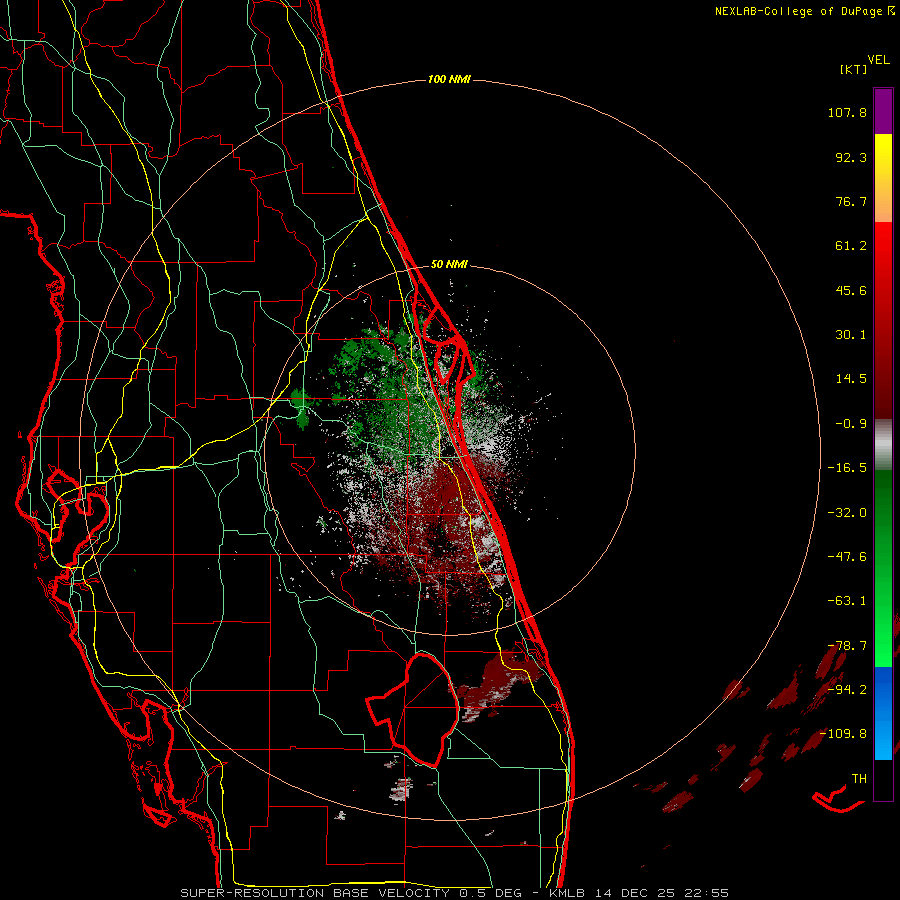Click the 100 NMI range ring label
Image resolution: width=900 pixels, height=900 pixels.
click(x=449, y=79)
